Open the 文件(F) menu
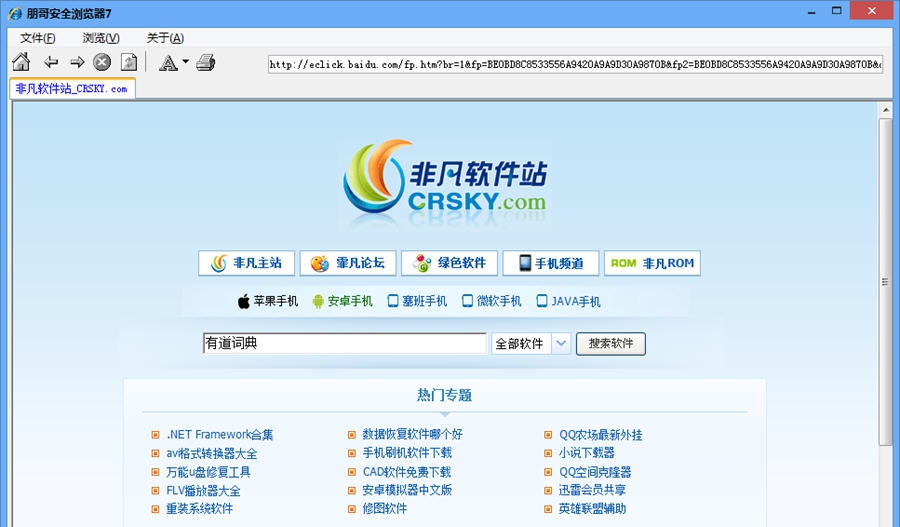The image size is (900, 527). tap(38, 38)
